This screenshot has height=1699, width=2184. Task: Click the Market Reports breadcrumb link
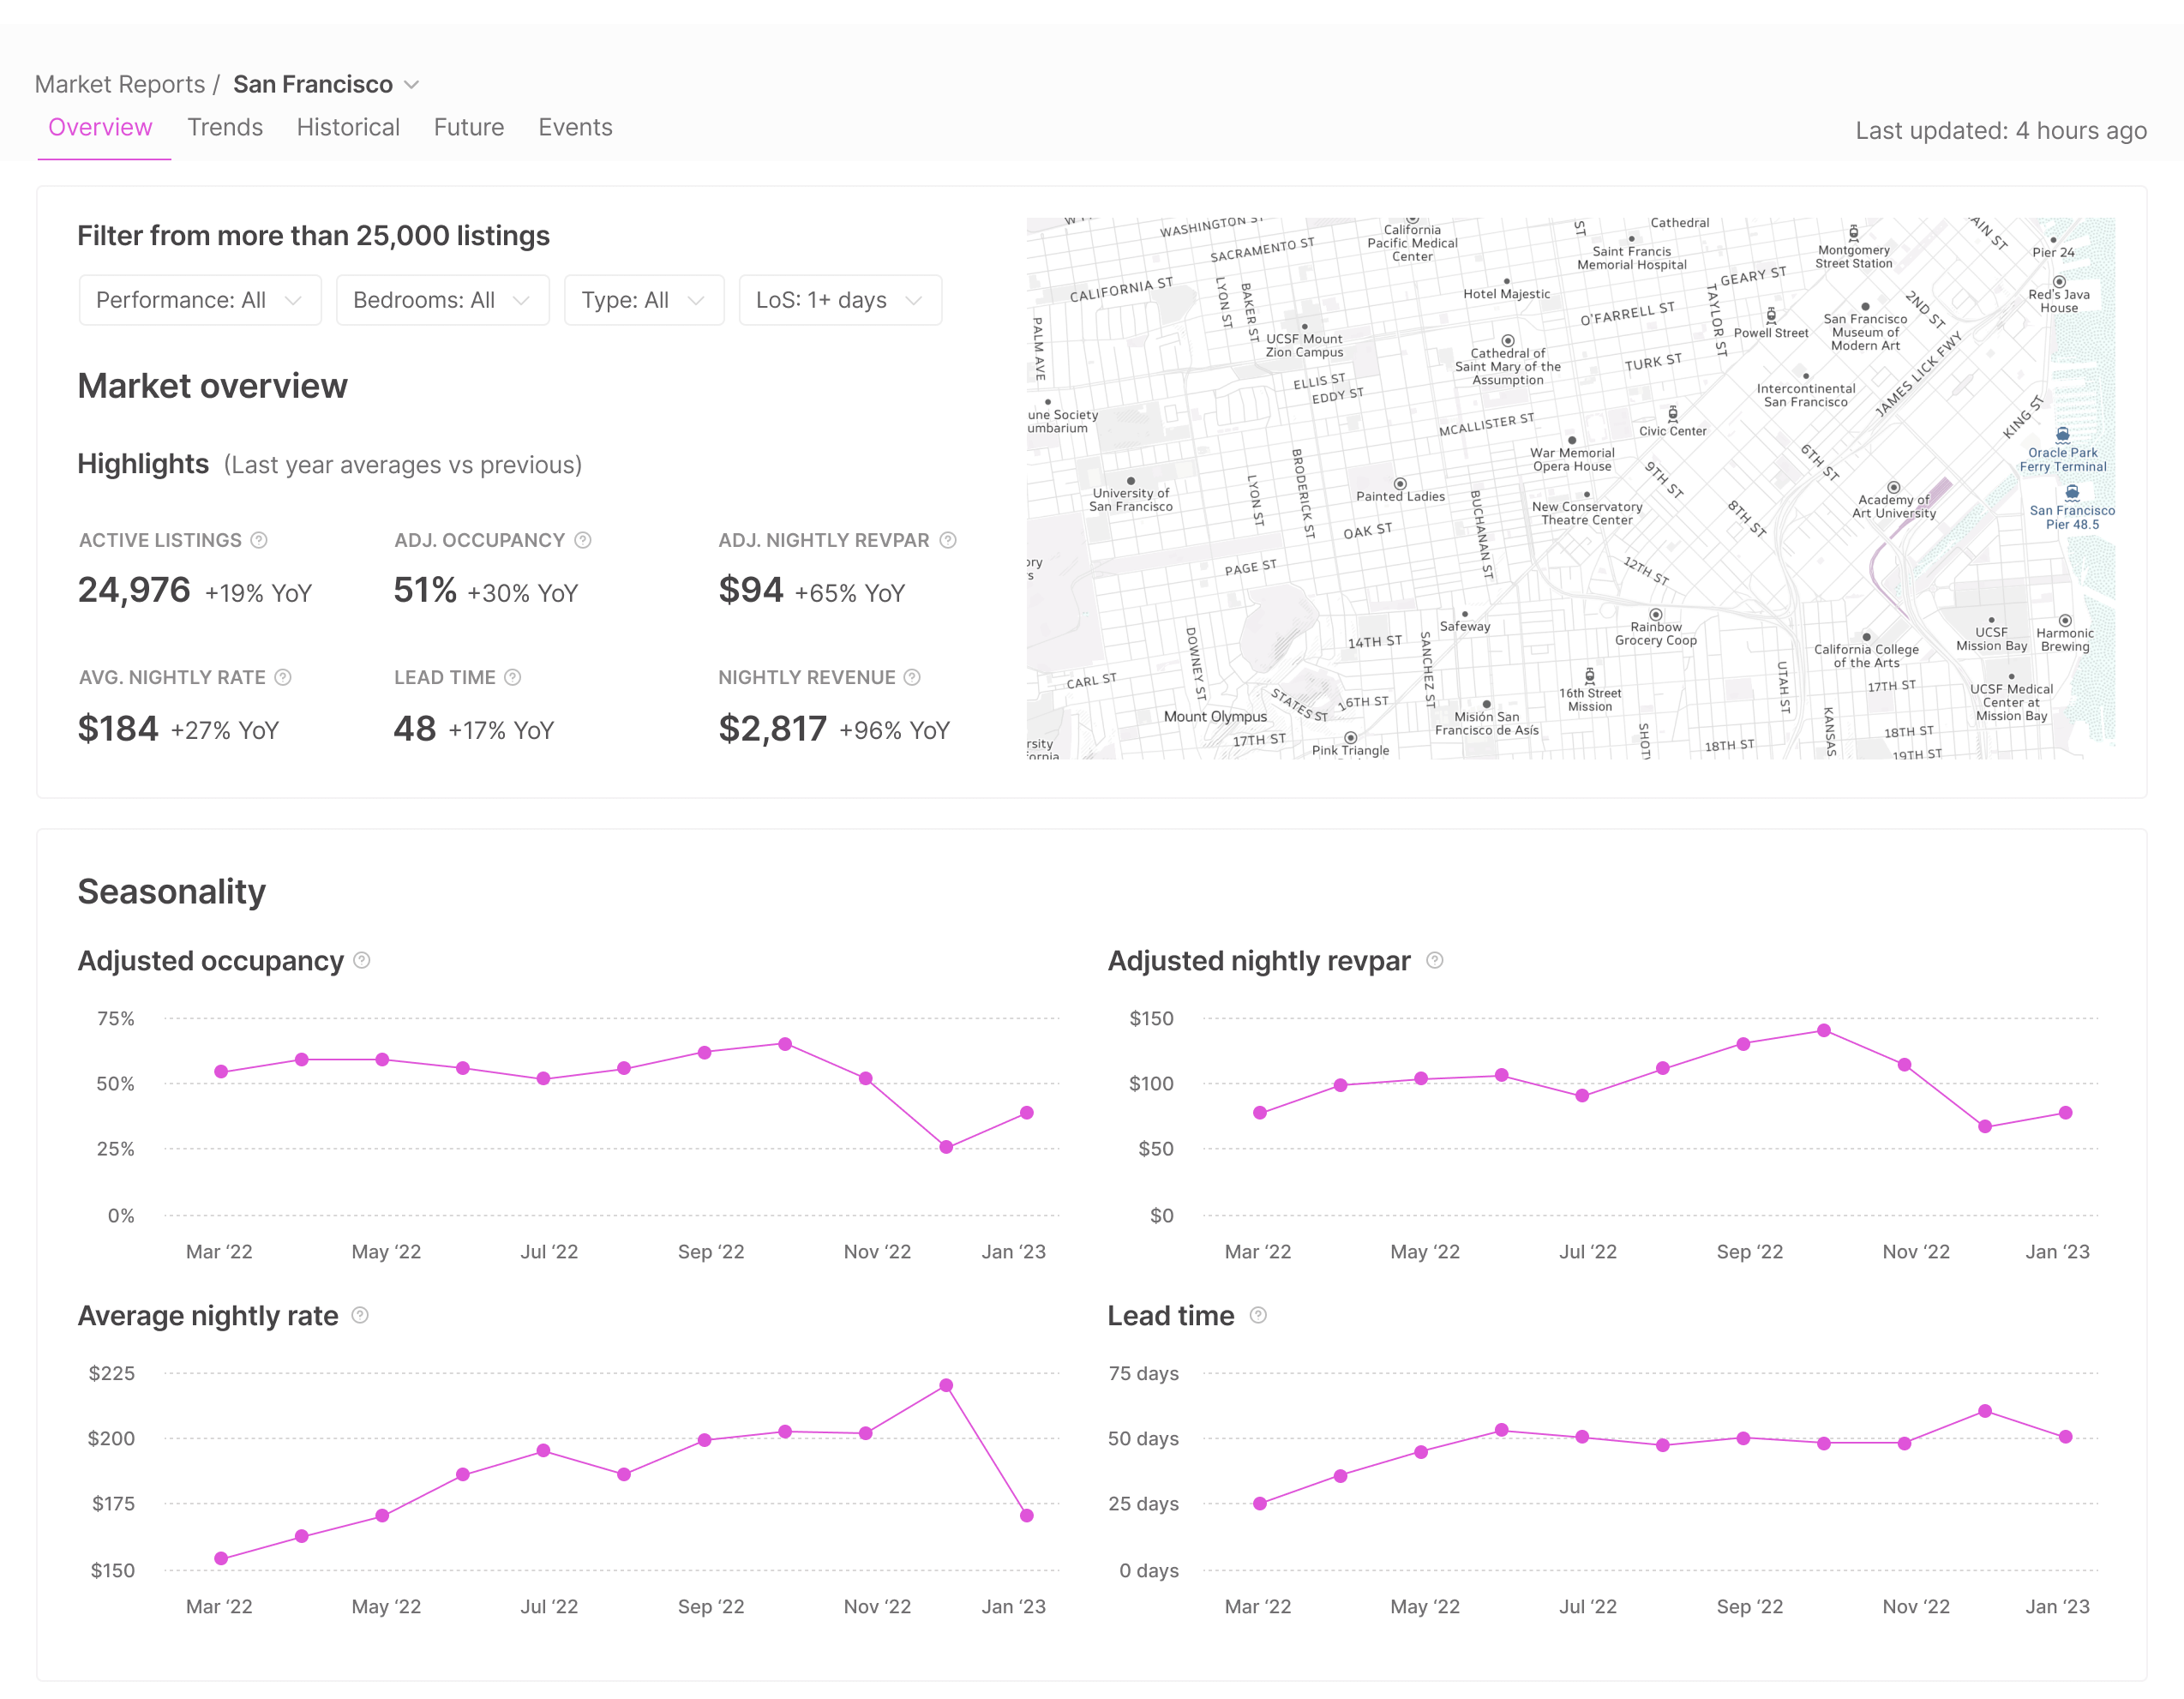119,84
